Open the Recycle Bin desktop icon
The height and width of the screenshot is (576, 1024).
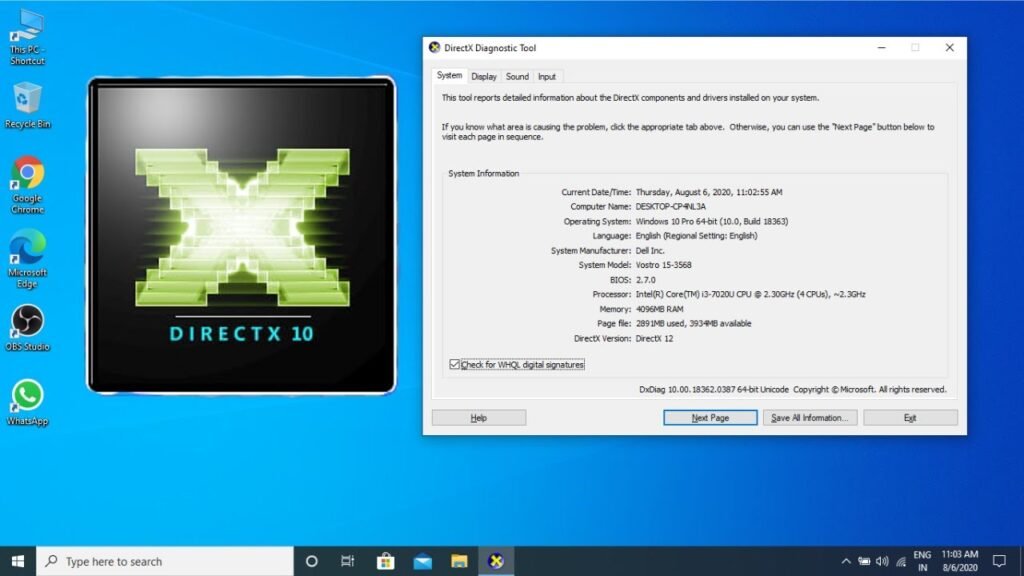coord(27,105)
